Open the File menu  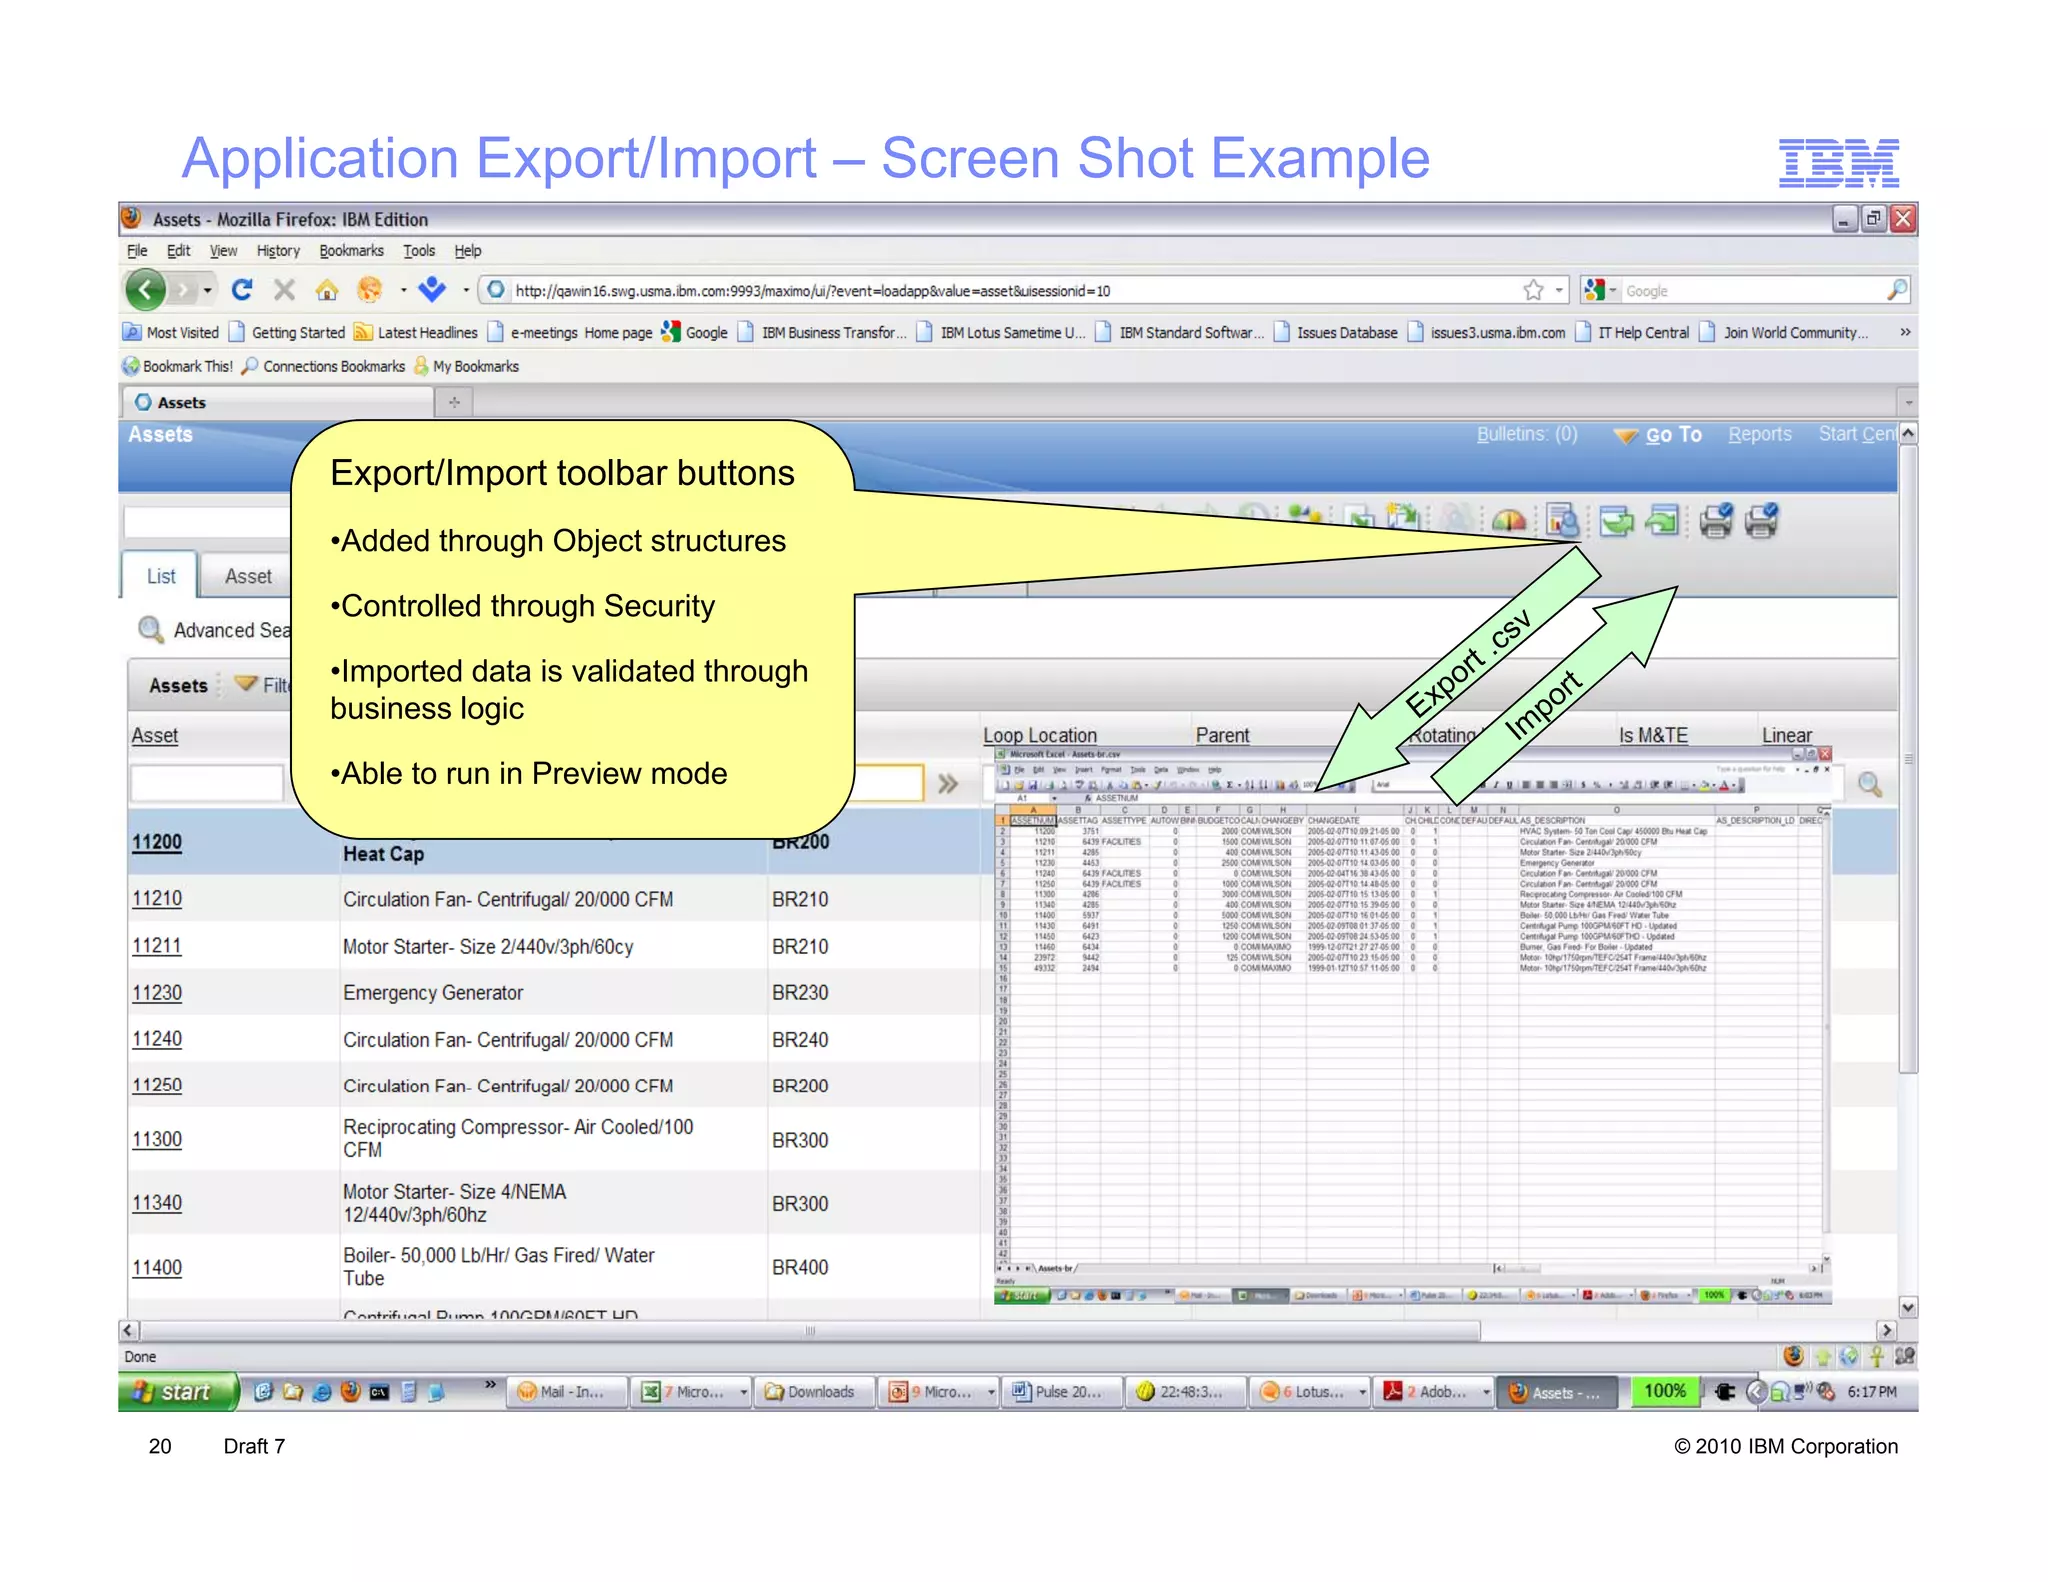click(x=137, y=250)
